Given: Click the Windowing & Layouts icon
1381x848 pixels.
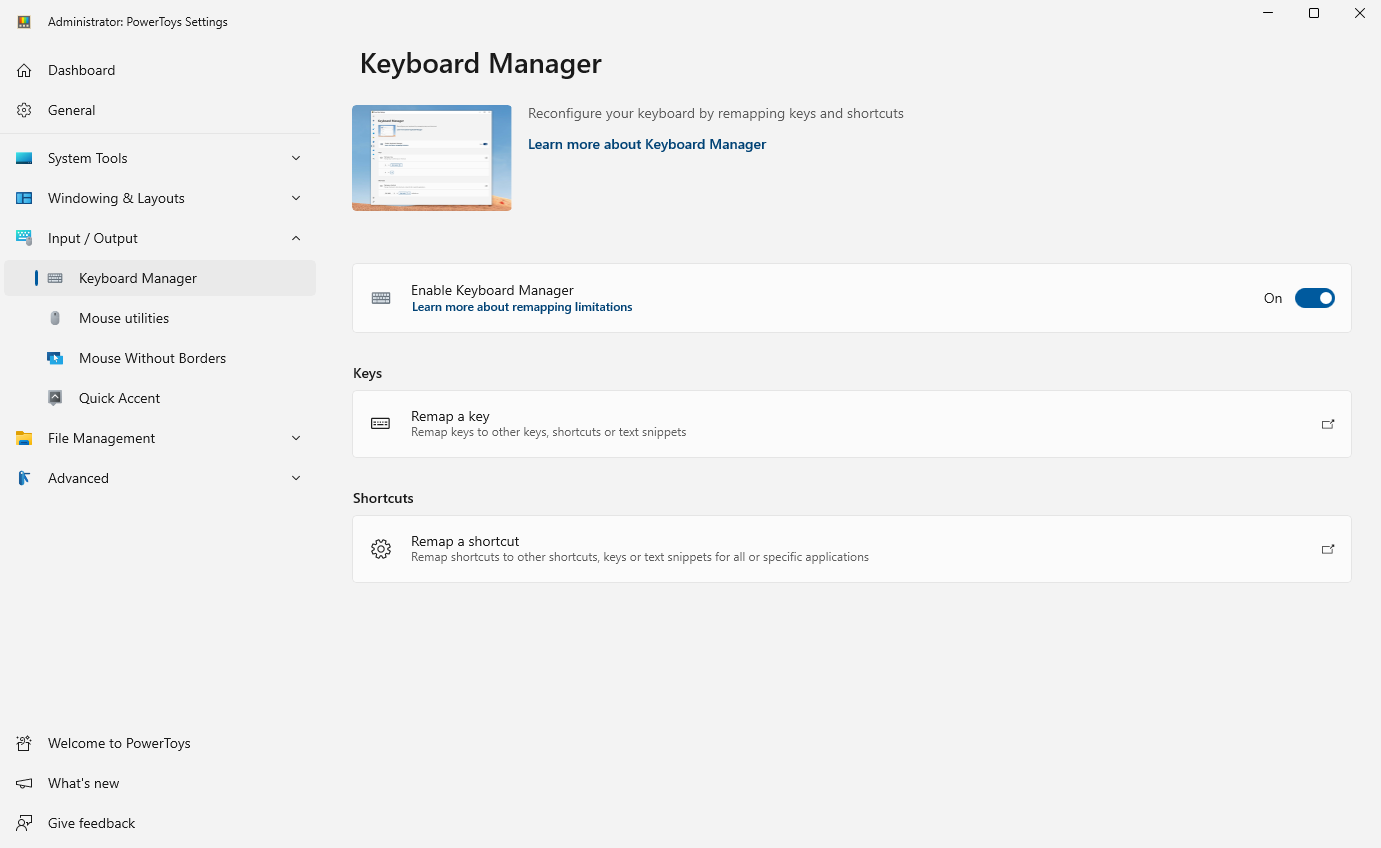Looking at the screenshot, I should point(24,198).
